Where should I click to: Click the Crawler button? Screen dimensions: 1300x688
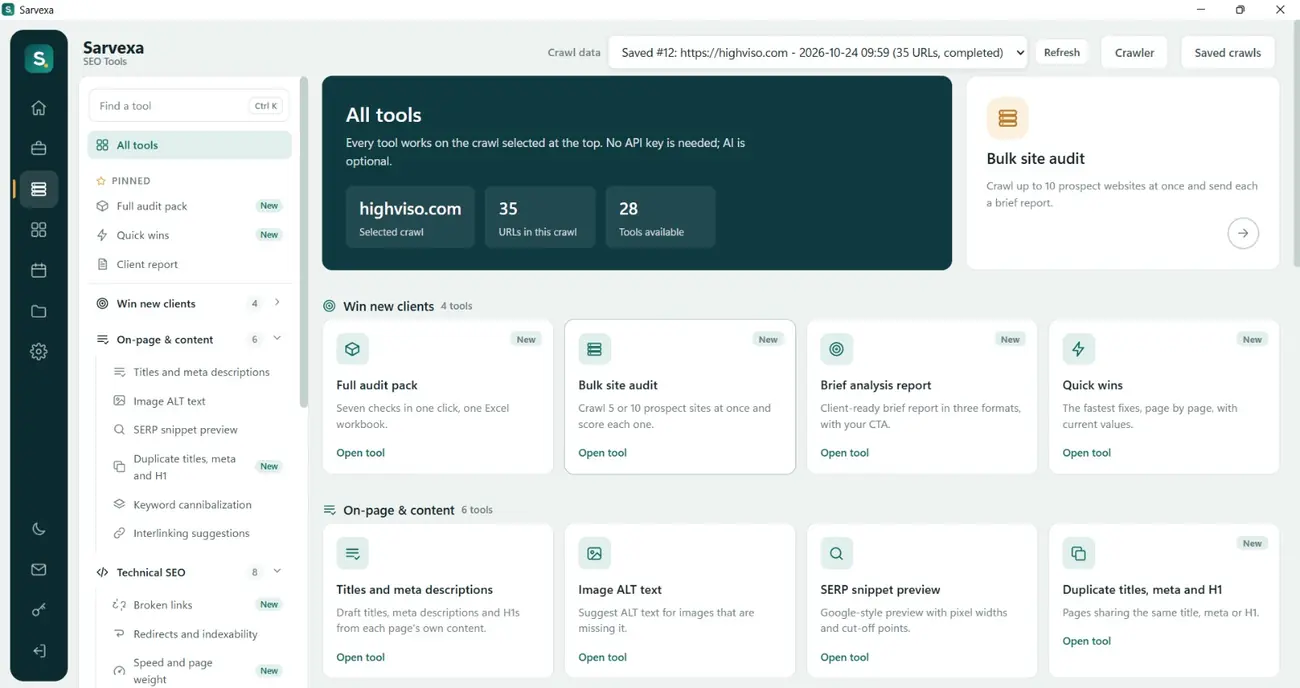pos(1134,52)
